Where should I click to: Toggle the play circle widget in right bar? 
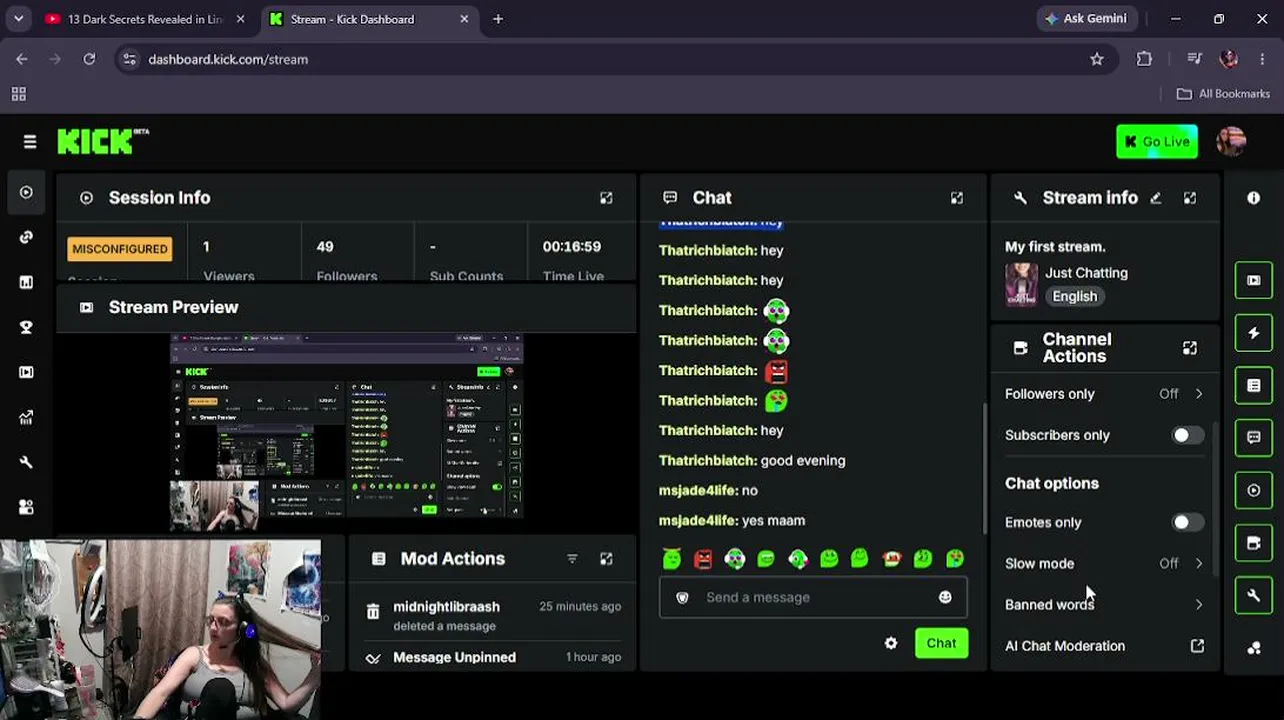point(1254,491)
